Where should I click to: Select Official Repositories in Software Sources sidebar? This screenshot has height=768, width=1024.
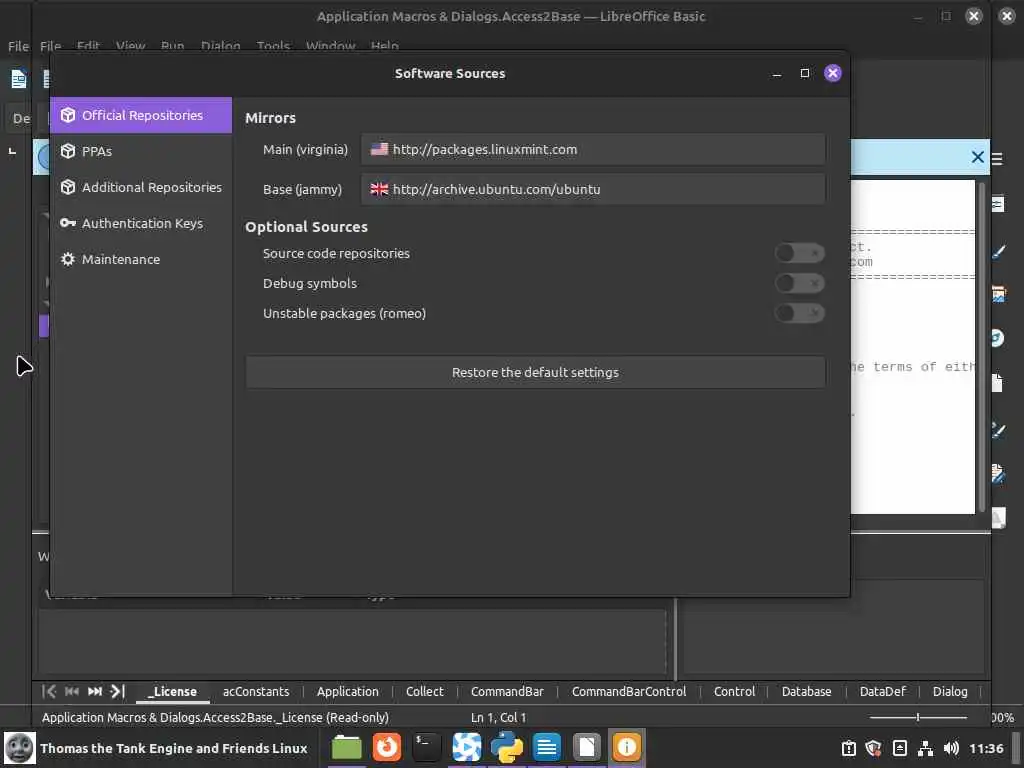(x=141, y=115)
